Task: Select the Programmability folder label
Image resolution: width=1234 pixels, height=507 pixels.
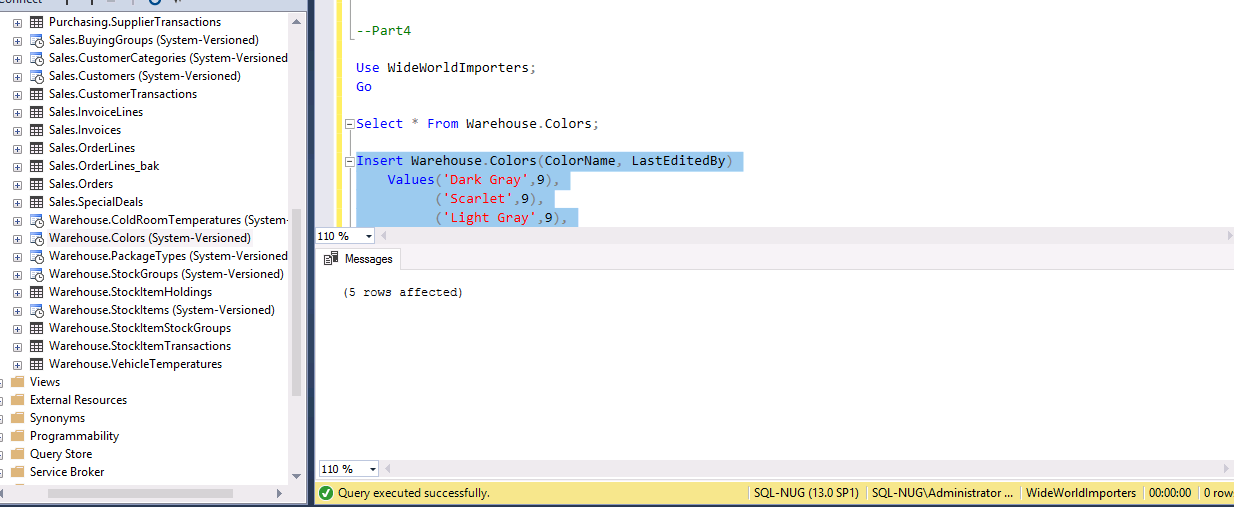Action: point(74,436)
